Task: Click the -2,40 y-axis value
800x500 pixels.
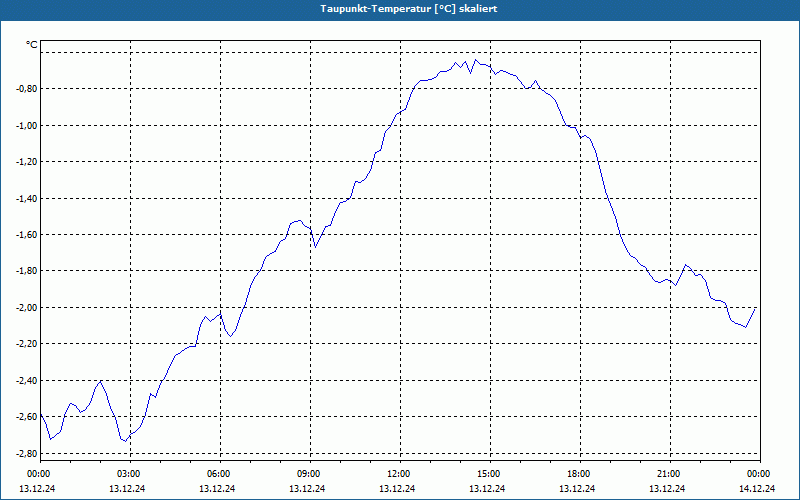Action: pos(28,381)
